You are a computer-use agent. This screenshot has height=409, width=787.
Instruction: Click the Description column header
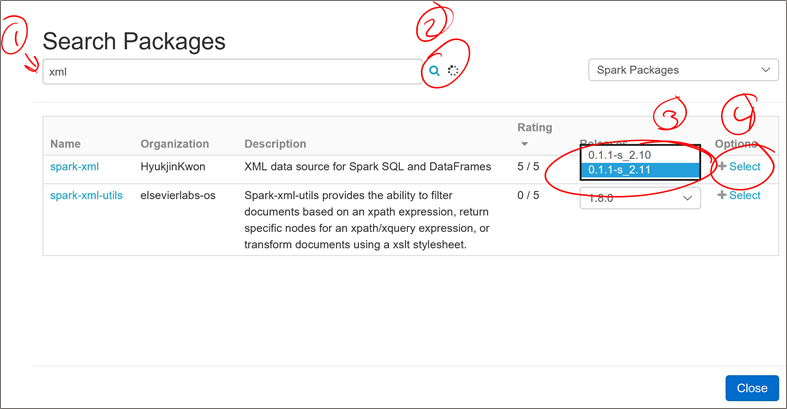275,144
